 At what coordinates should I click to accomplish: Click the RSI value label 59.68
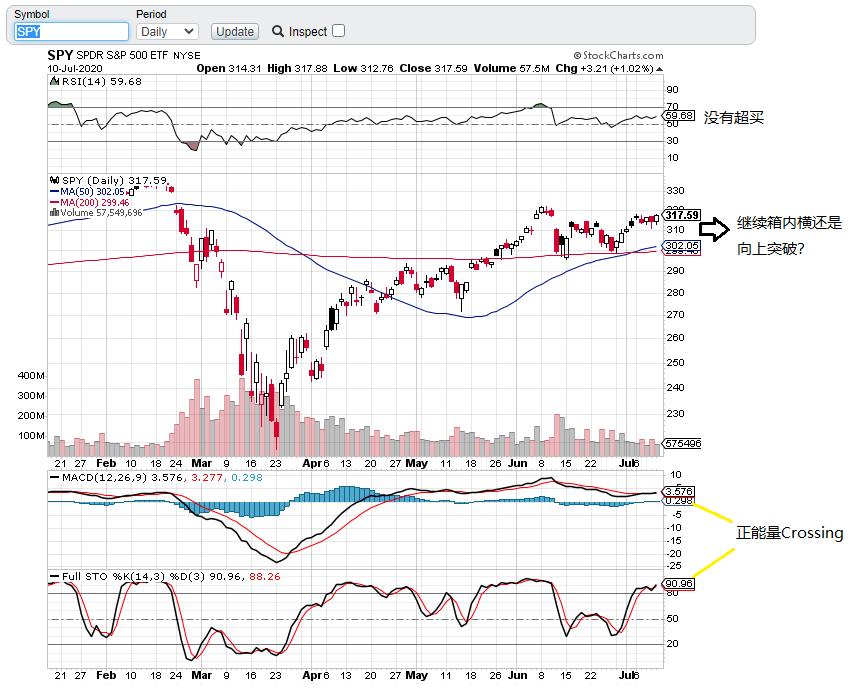679,115
